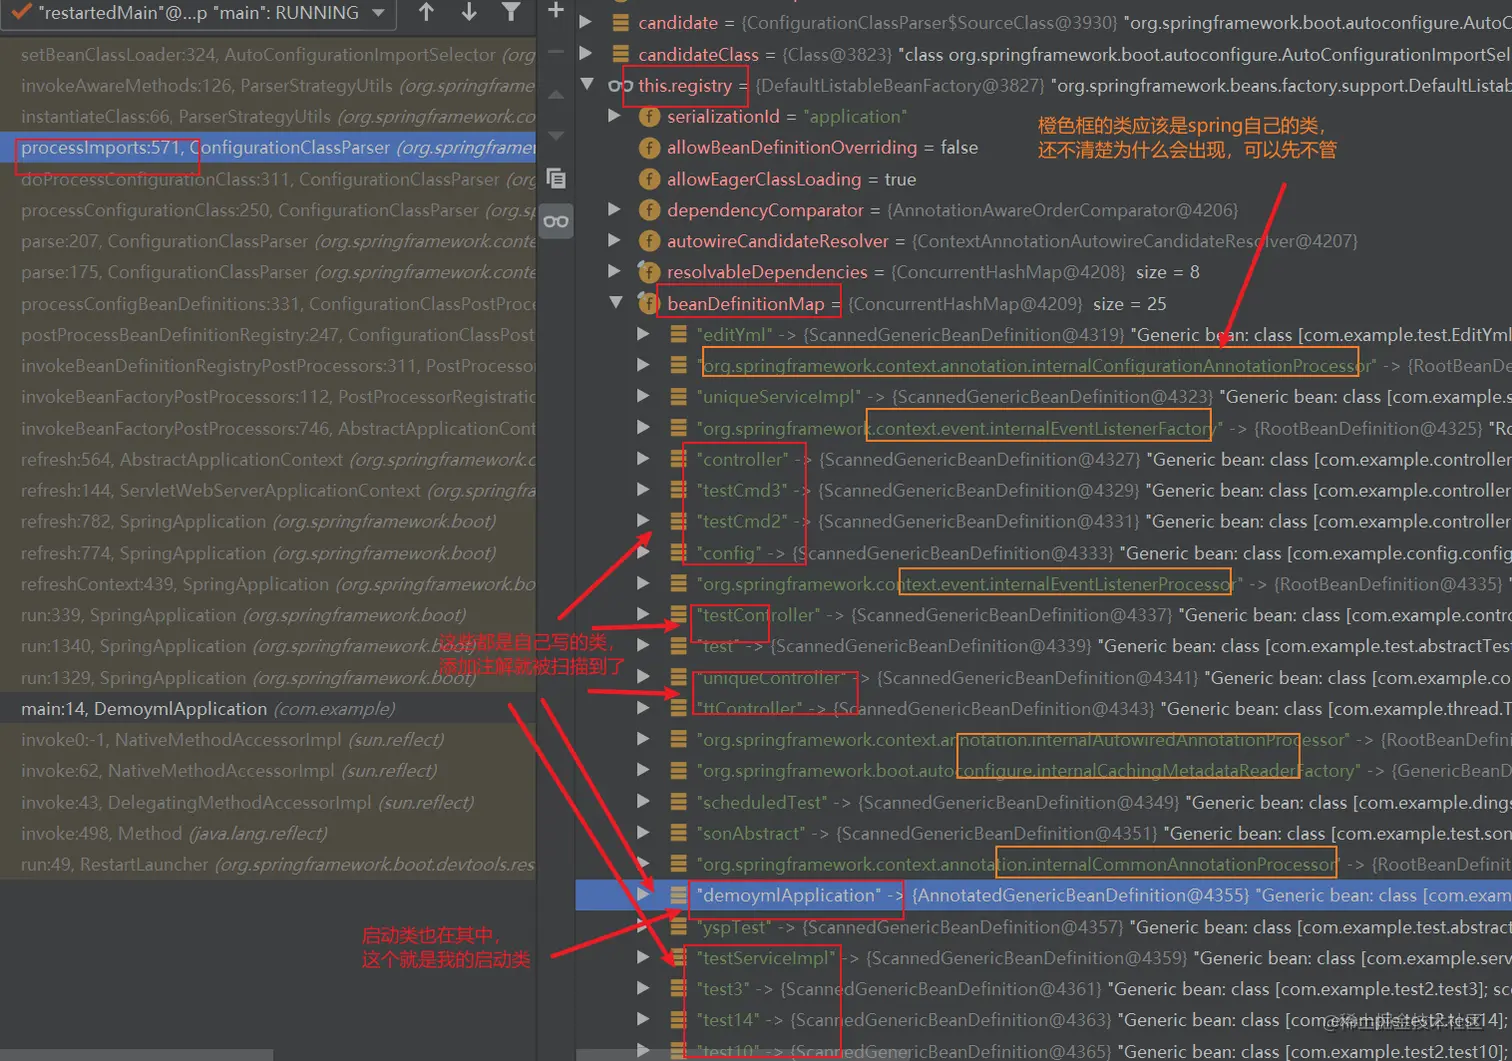Click the duplicate watch copy icon
This screenshot has width=1512, height=1061.
click(556, 179)
